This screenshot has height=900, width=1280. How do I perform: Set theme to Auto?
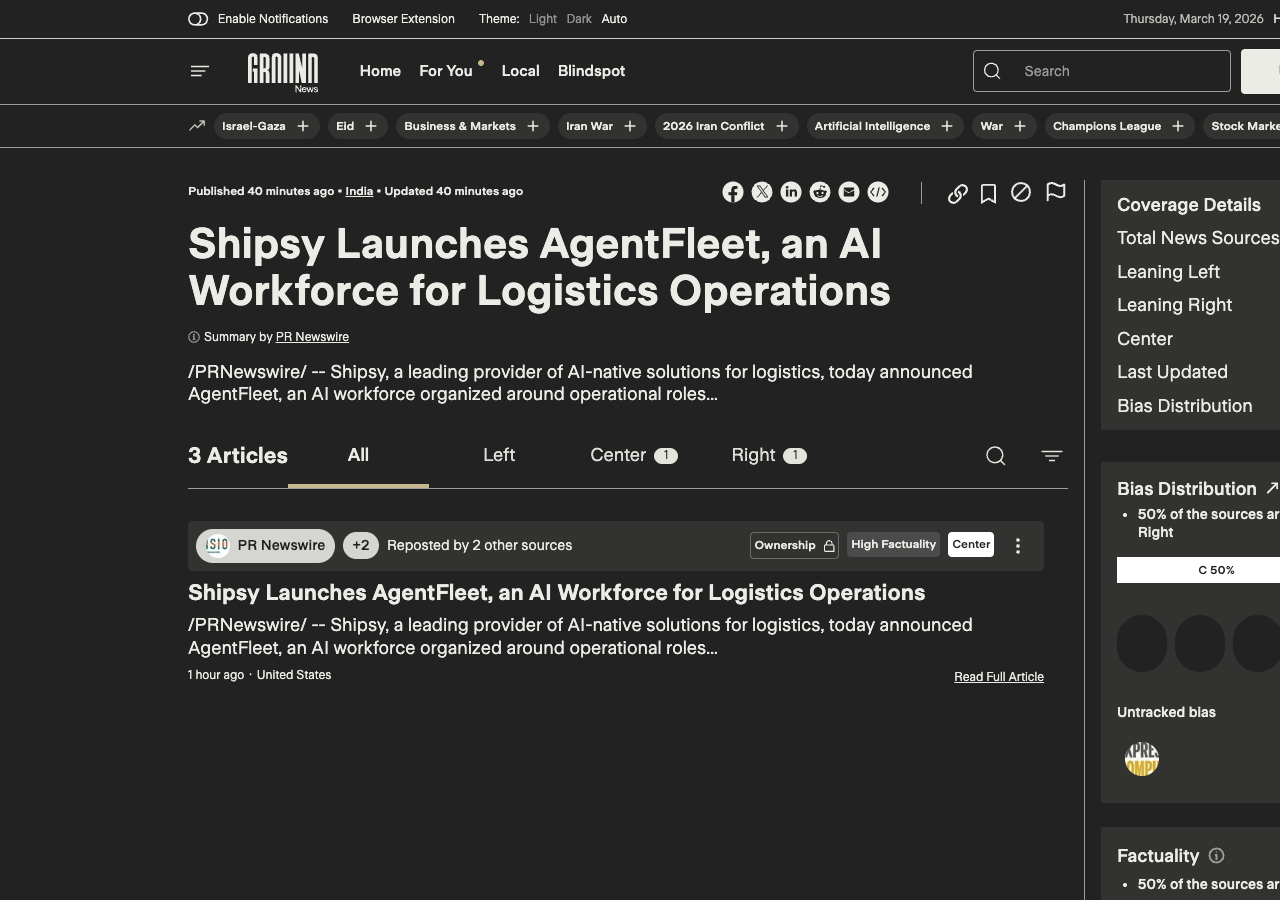(614, 19)
